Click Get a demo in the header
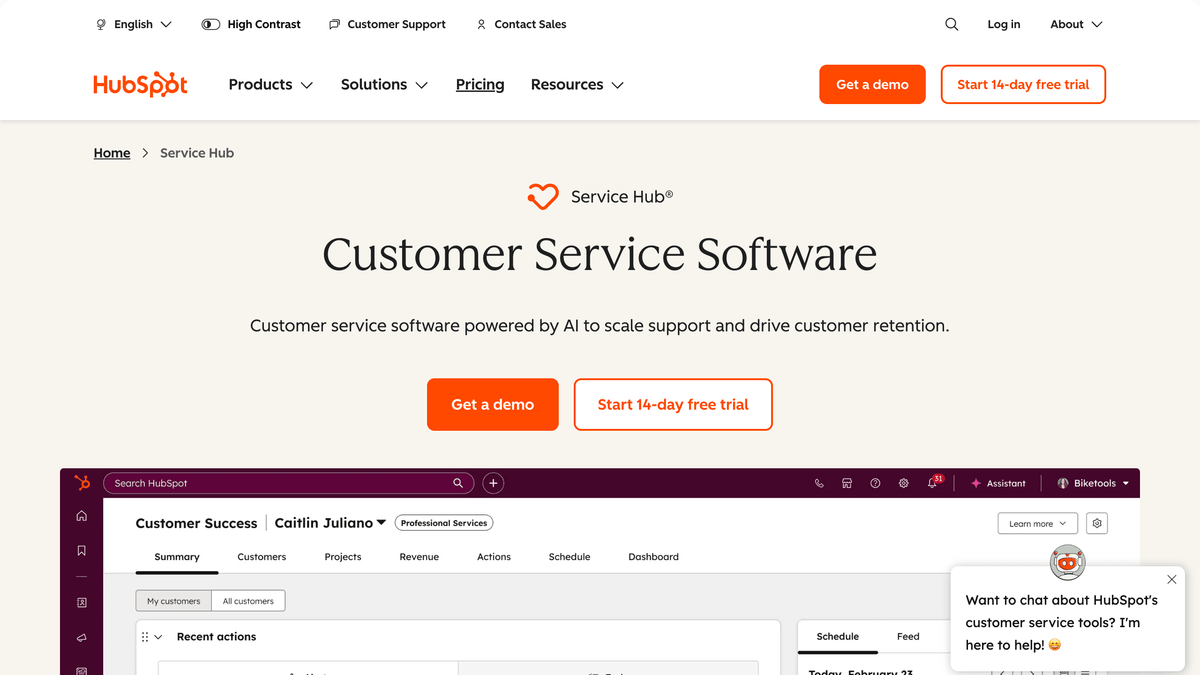This screenshot has width=1200, height=675. pos(872,85)
